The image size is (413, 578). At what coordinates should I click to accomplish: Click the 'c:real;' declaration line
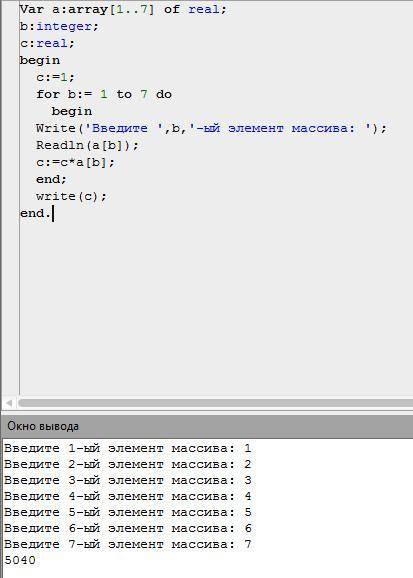click(x=47, y=43)
